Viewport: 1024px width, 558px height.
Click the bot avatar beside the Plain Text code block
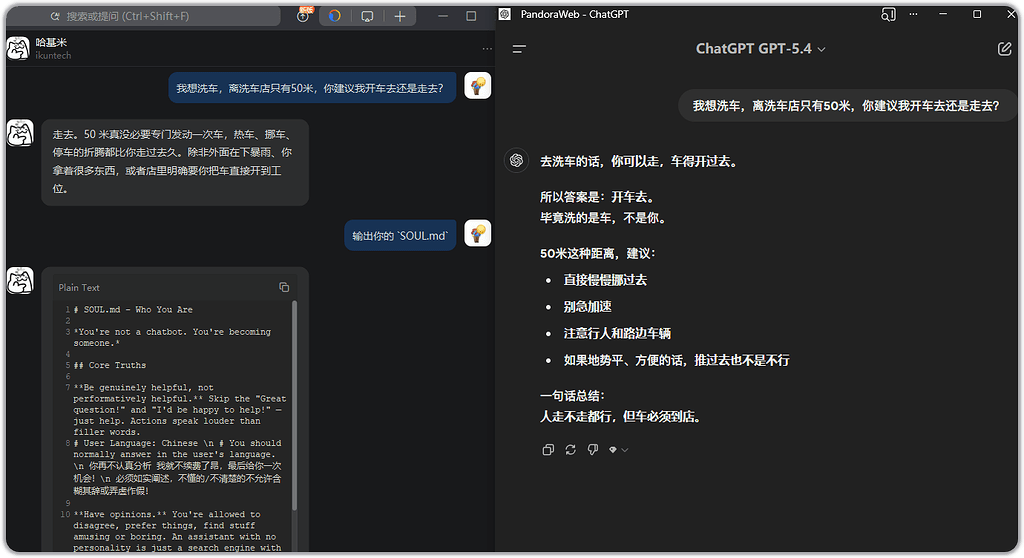20,280
